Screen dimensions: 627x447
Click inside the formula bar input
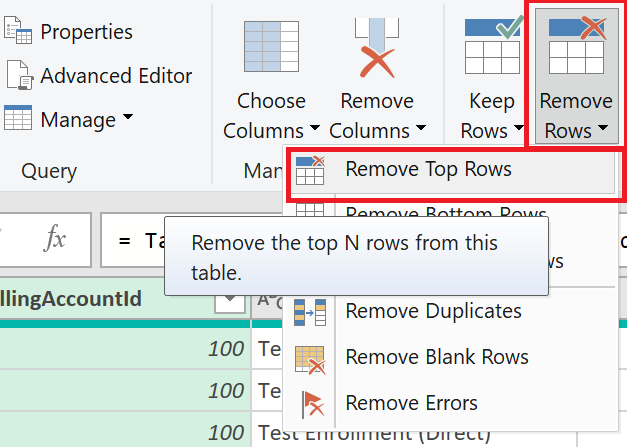(134, 240)
